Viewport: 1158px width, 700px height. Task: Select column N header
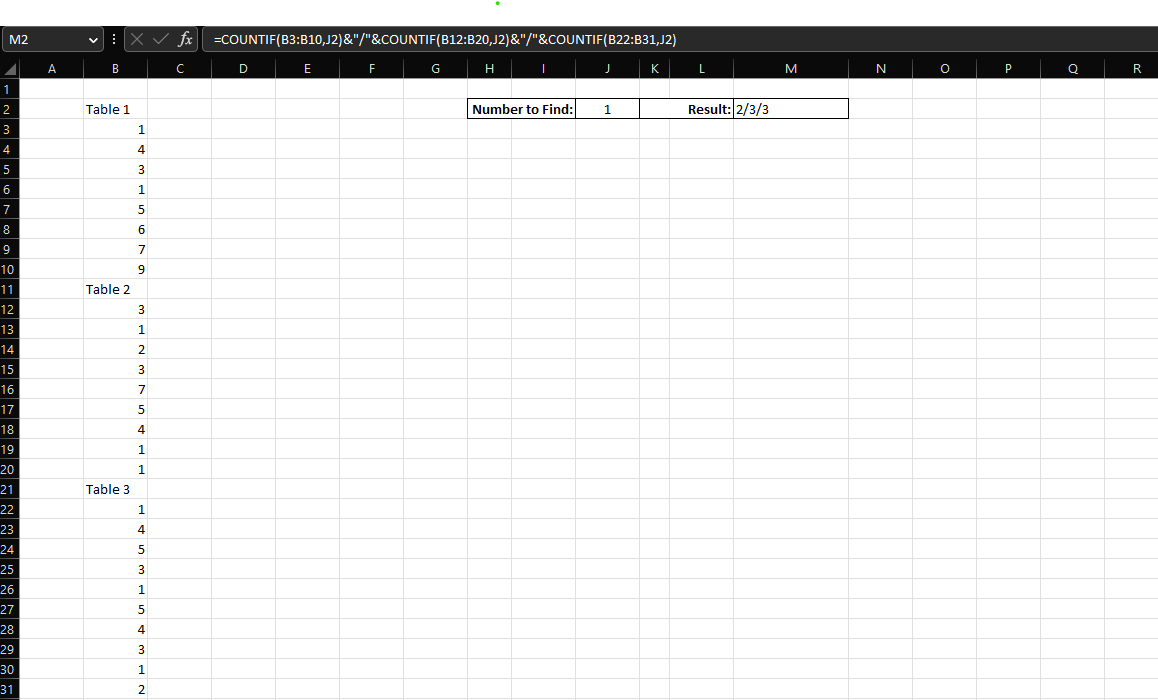pyautogui.click(x=880, y=69)
